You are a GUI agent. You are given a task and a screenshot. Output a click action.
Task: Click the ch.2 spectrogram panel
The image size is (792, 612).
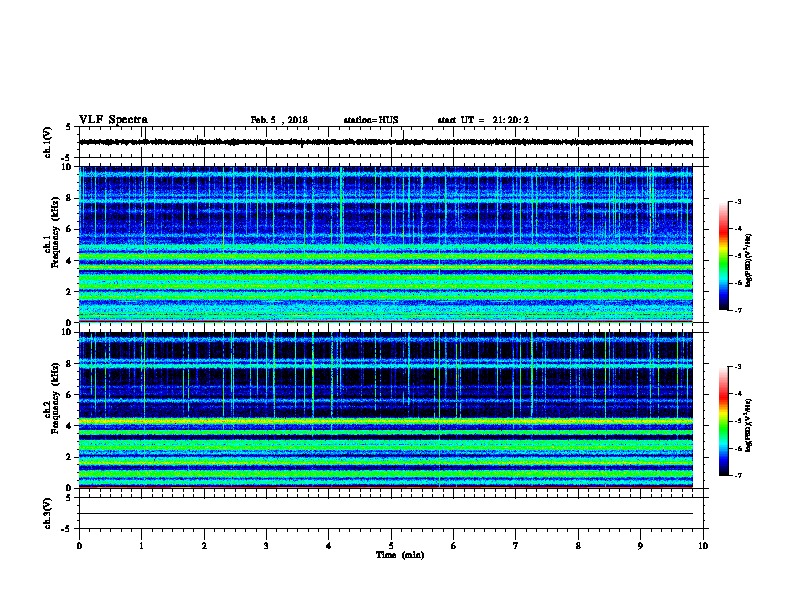(x=386, y=410)
